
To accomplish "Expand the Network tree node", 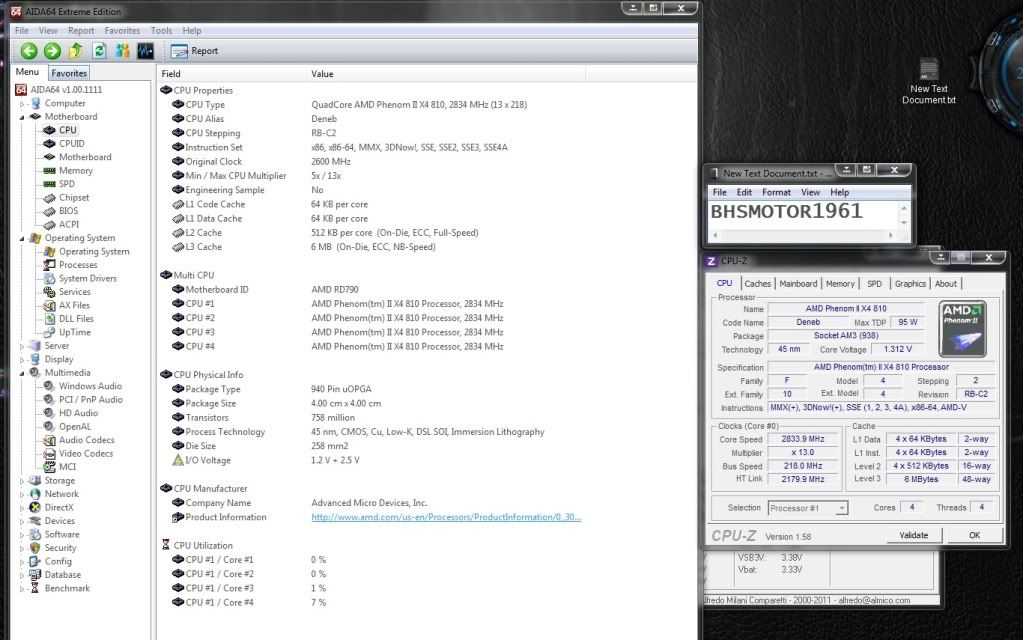I will pyautogui.click(x=22, y=495).
